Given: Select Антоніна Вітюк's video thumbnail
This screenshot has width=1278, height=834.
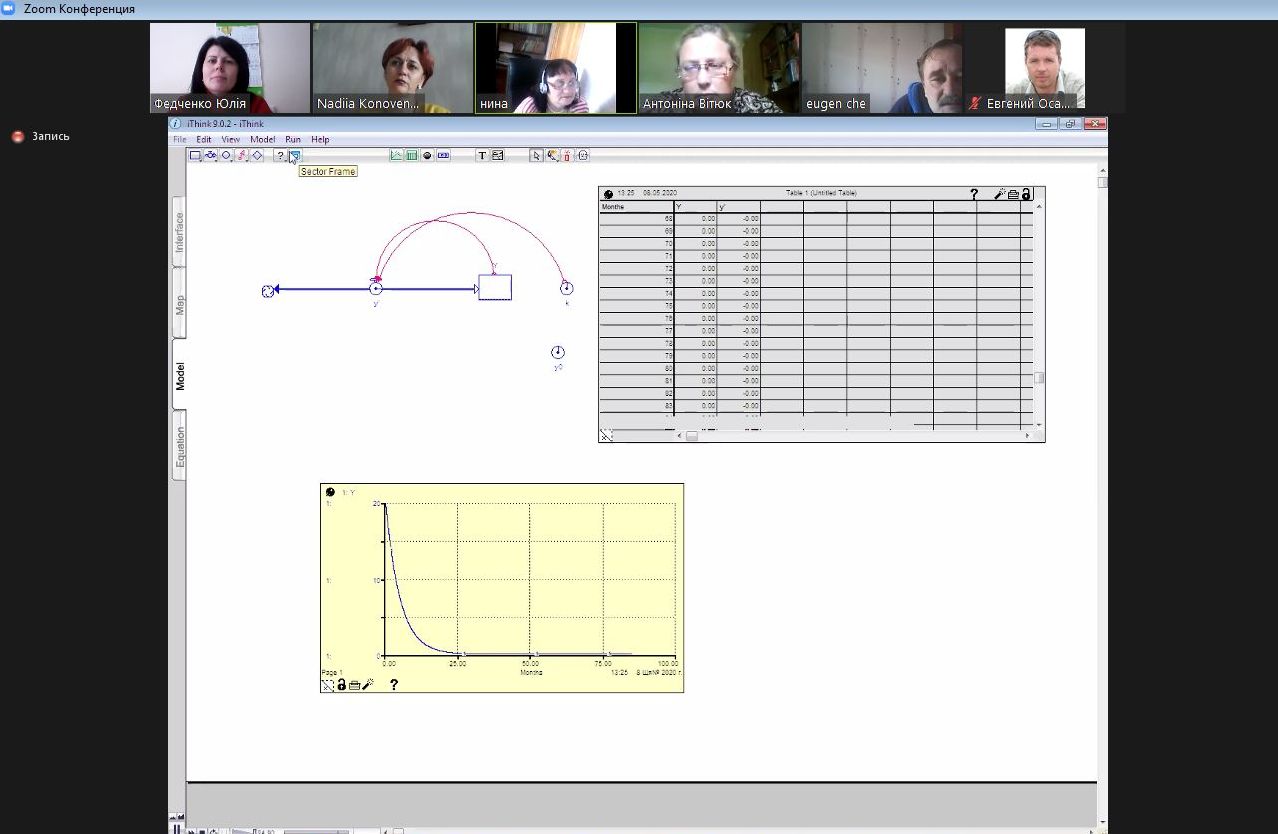Looking at the screenshot, I should coord(719,68).
